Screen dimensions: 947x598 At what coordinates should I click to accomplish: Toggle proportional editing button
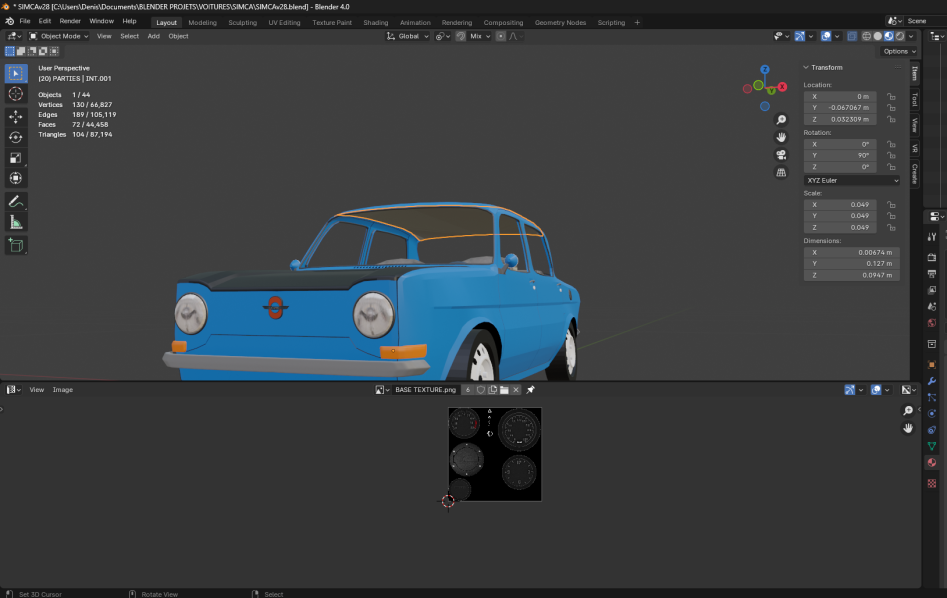[x=500, y=36]
